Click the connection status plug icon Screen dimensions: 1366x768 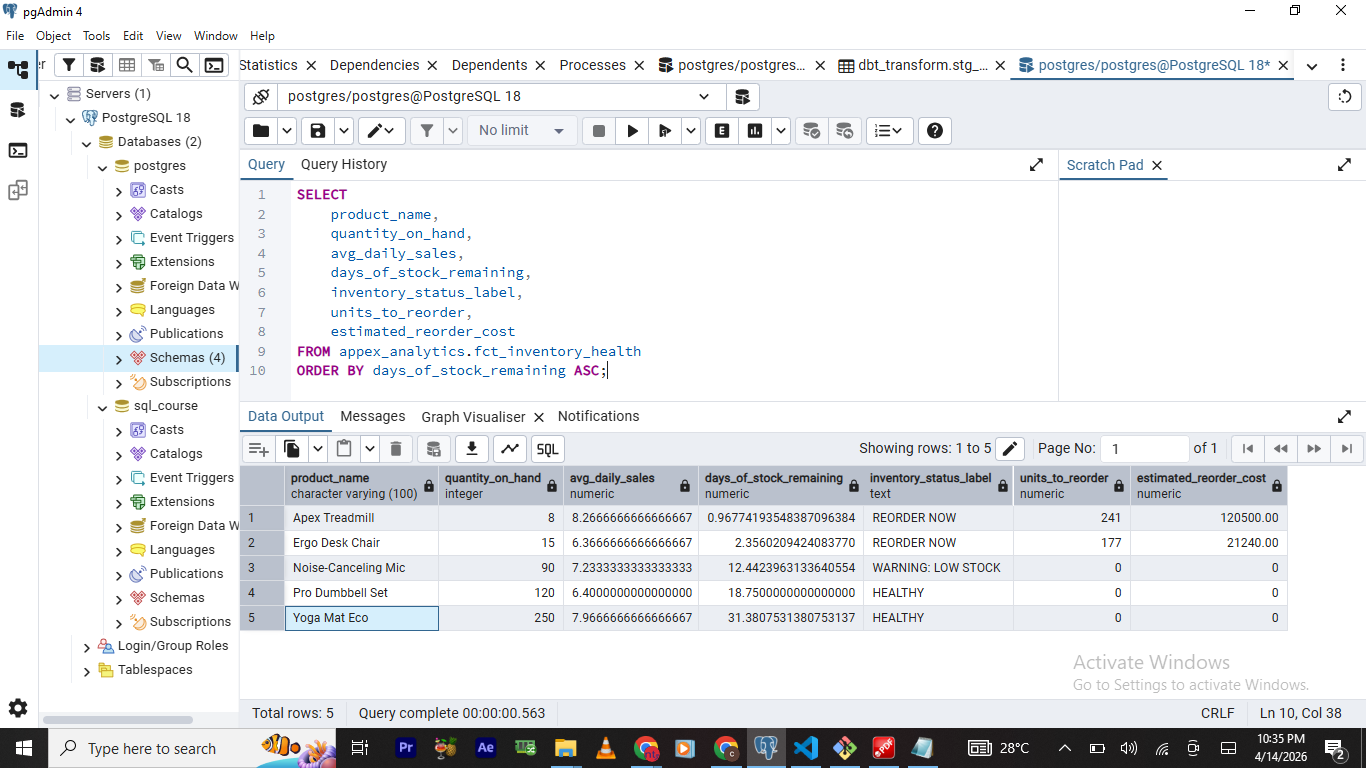point(261,97)
